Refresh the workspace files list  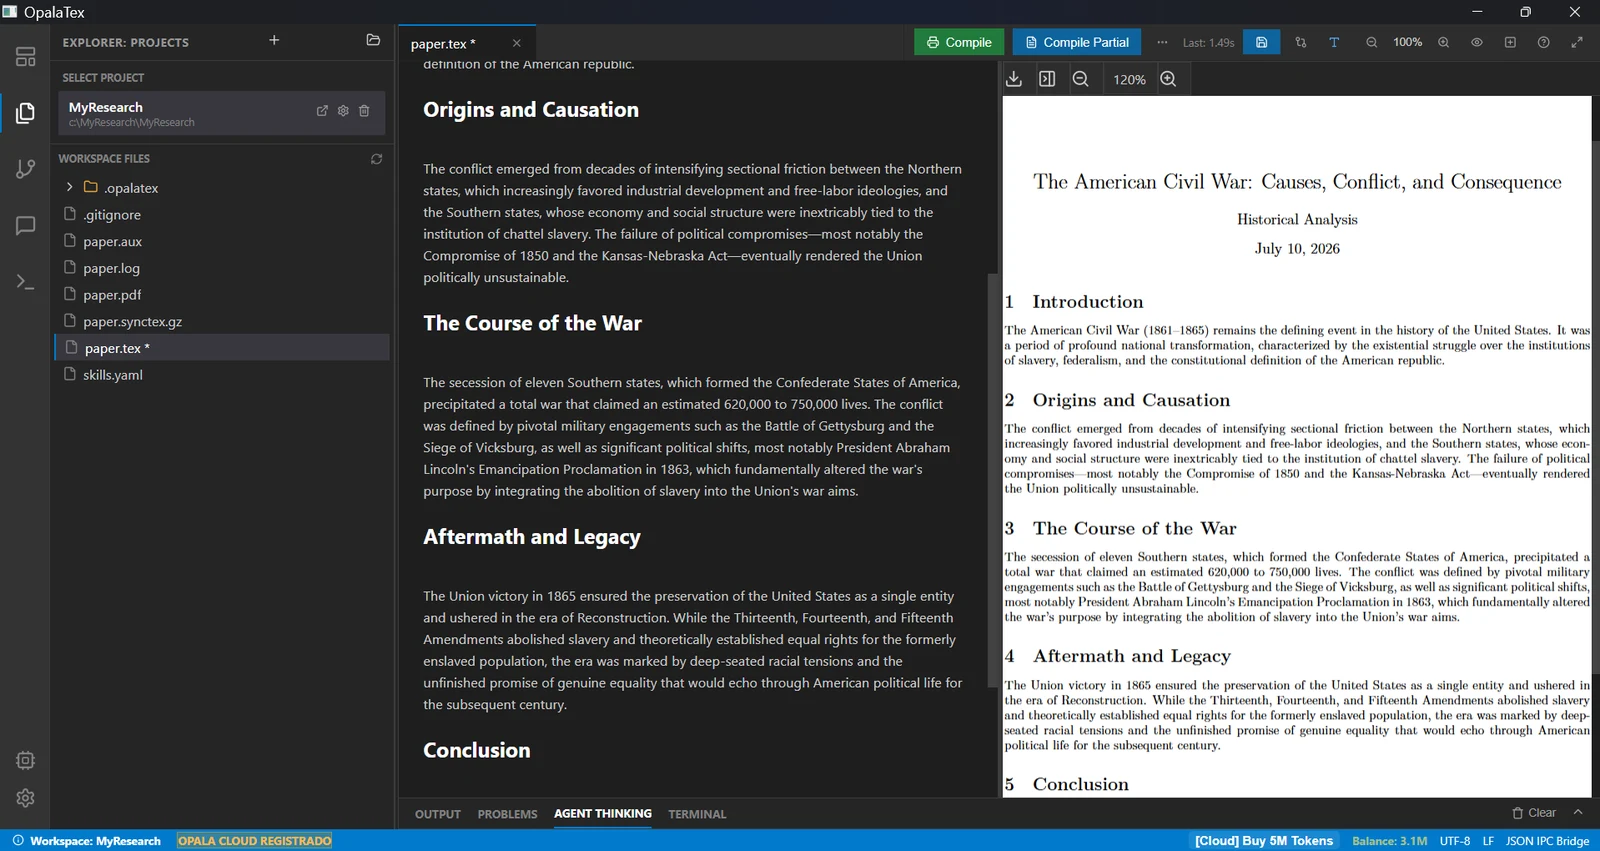tap(376, 159)
